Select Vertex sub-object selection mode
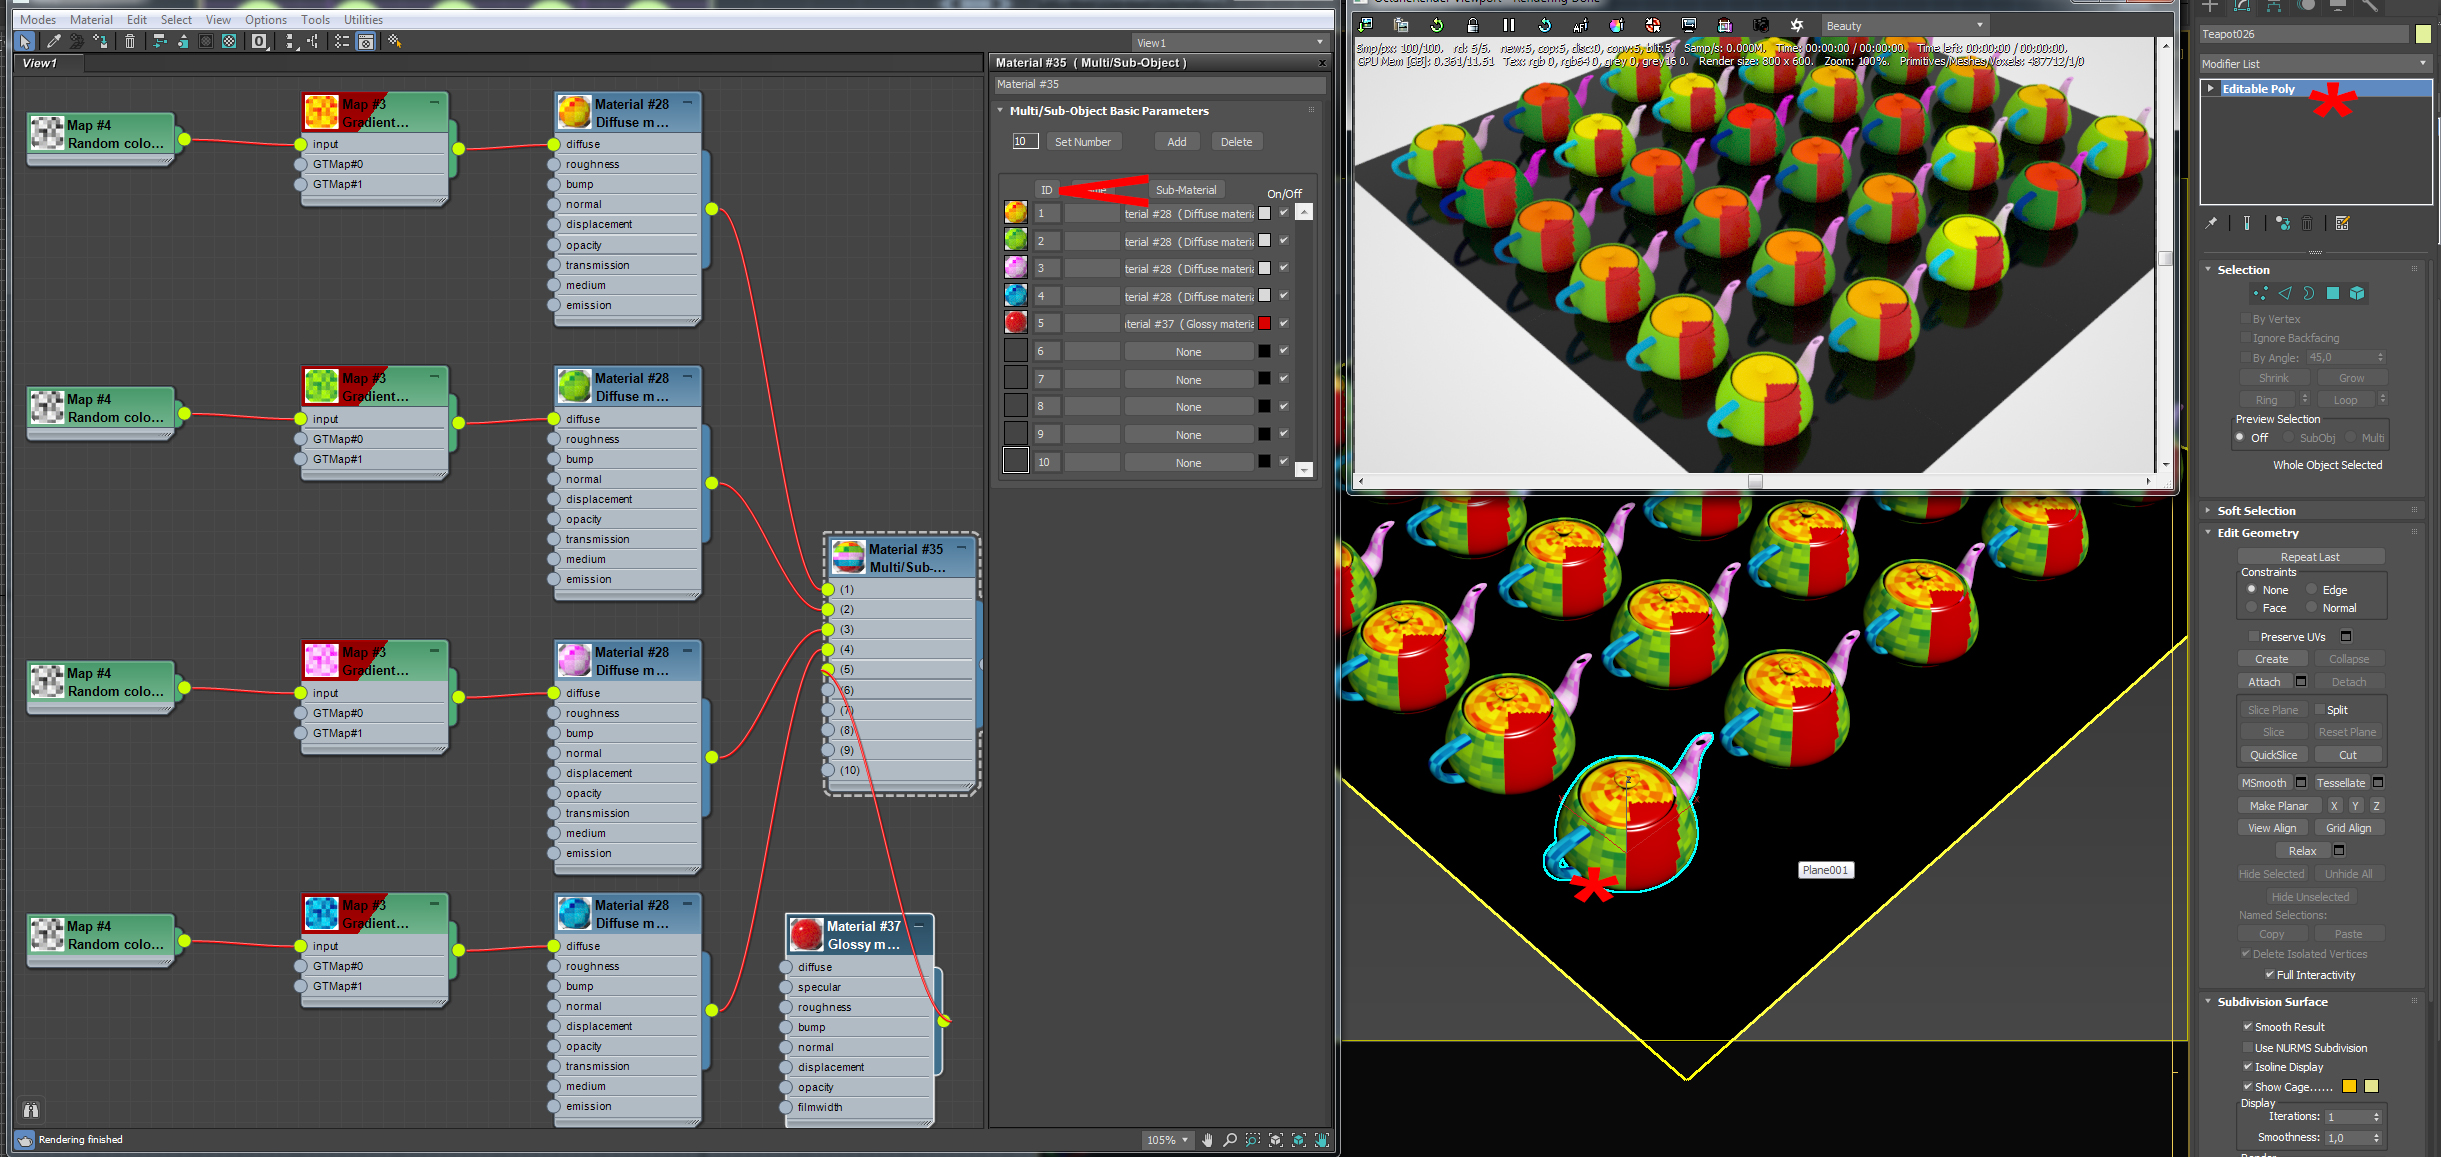This screenshot has width=2441, height=1157. (x=2260, y=293)
